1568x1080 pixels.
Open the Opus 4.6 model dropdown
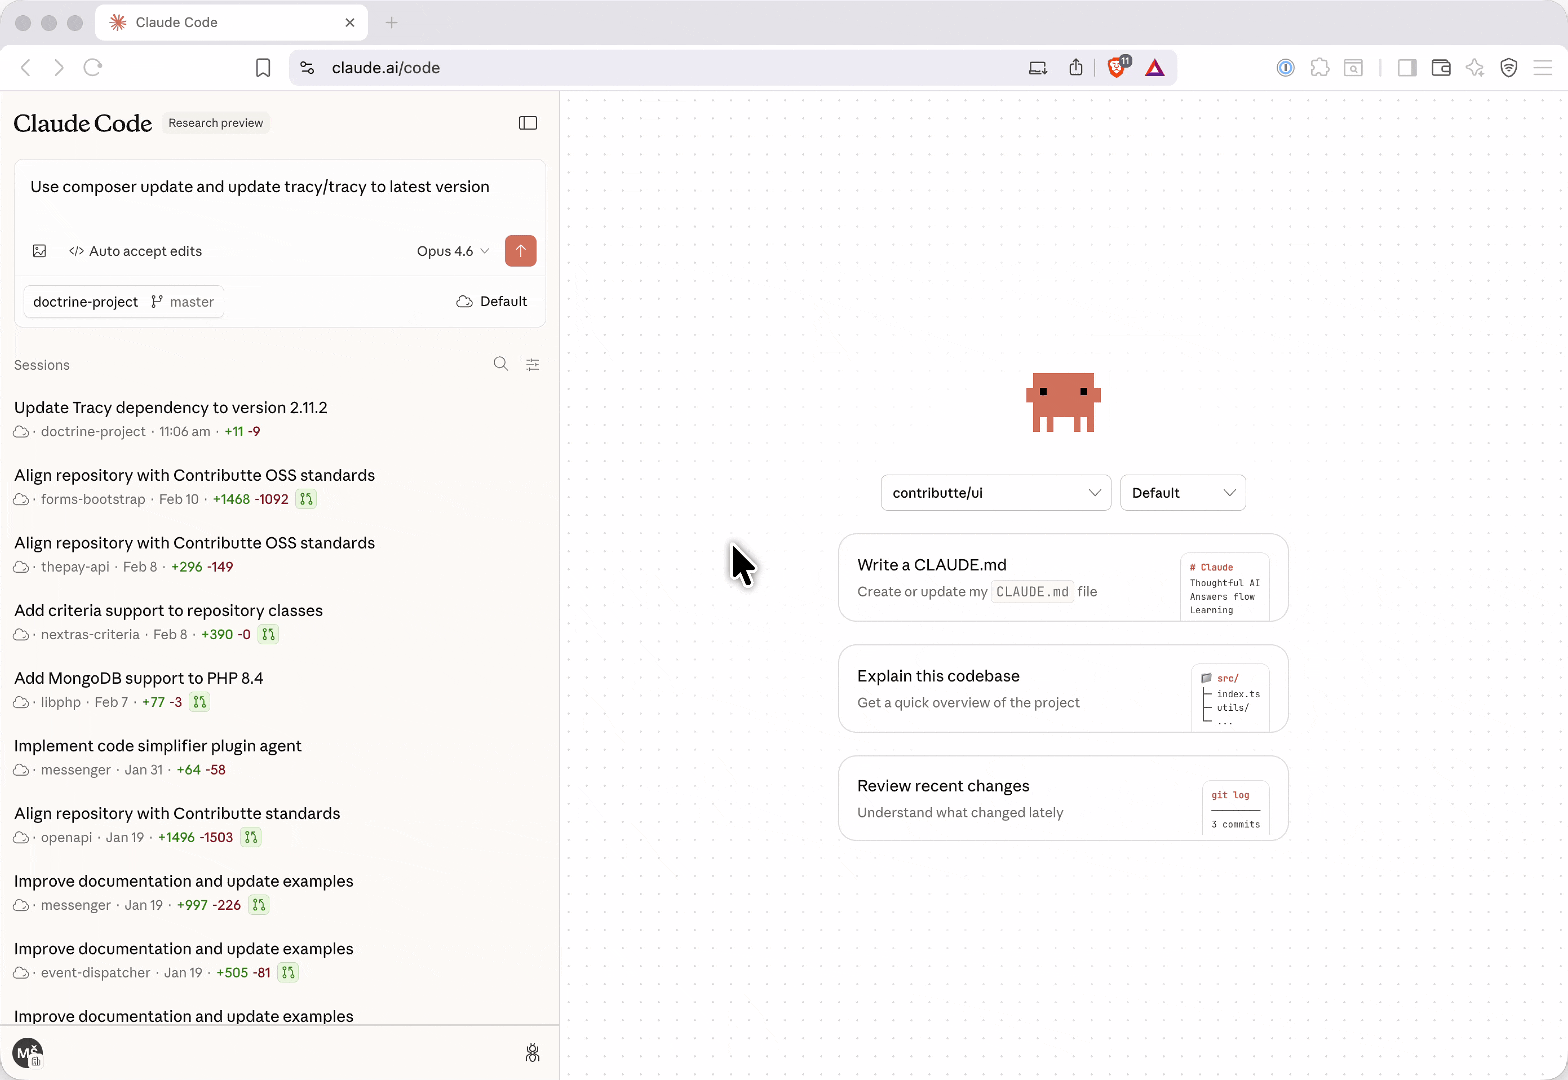pos(453,251)
